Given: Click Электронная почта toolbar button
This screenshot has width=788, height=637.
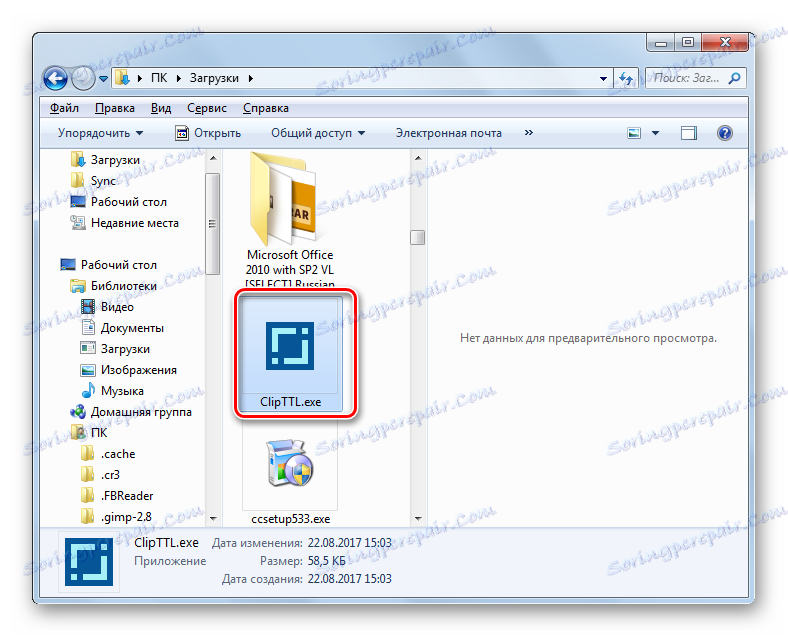Looking at the screenshot, I should pos(448,133).
